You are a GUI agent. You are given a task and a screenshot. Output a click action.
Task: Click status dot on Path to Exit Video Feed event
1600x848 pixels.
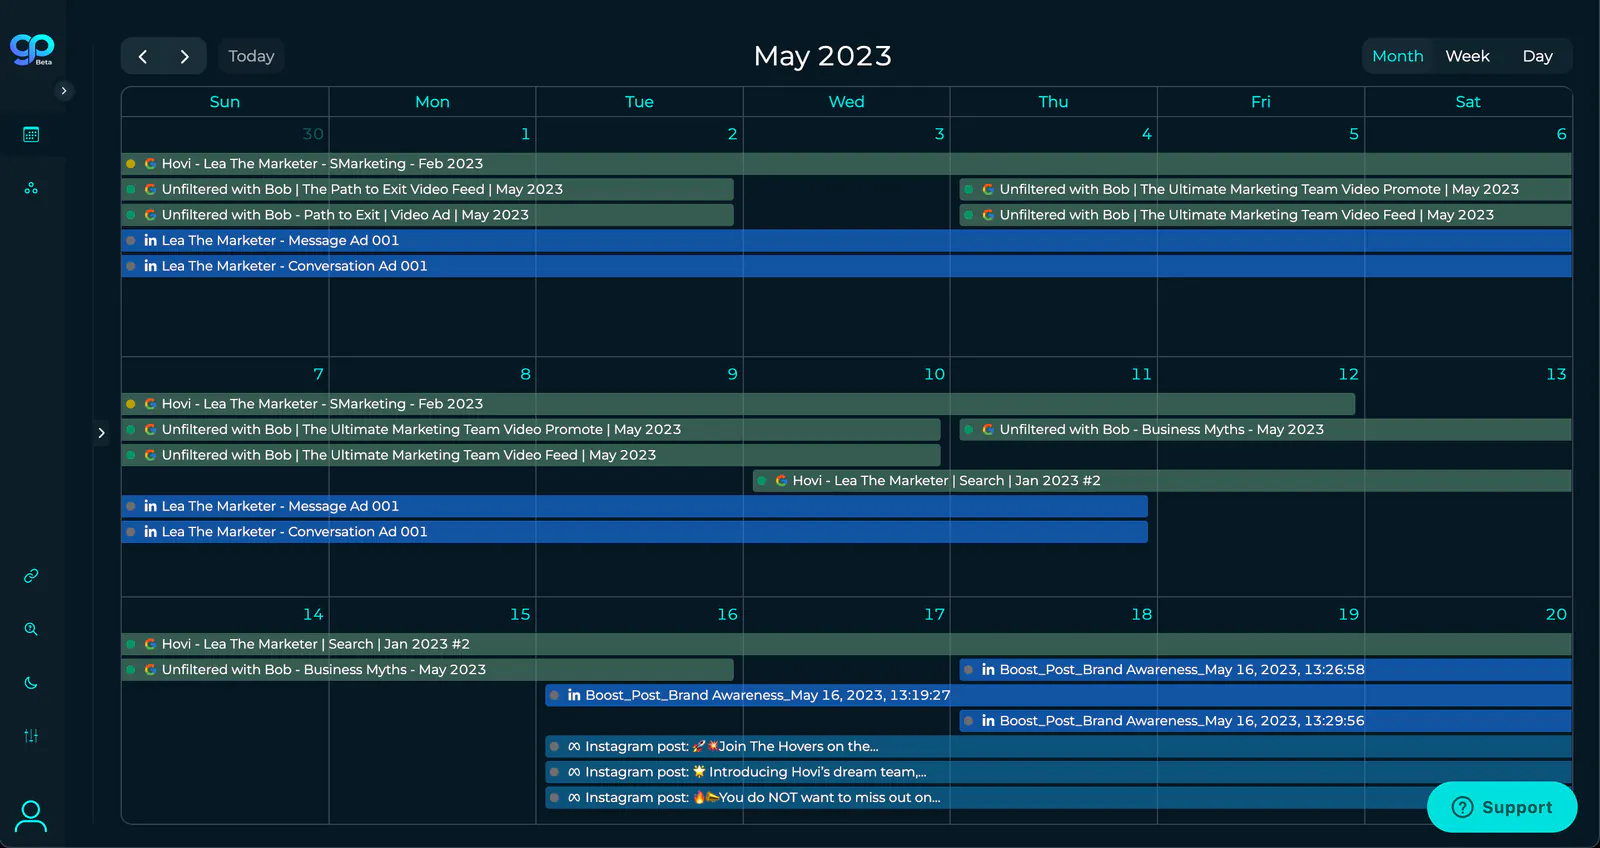coord(131,189)
